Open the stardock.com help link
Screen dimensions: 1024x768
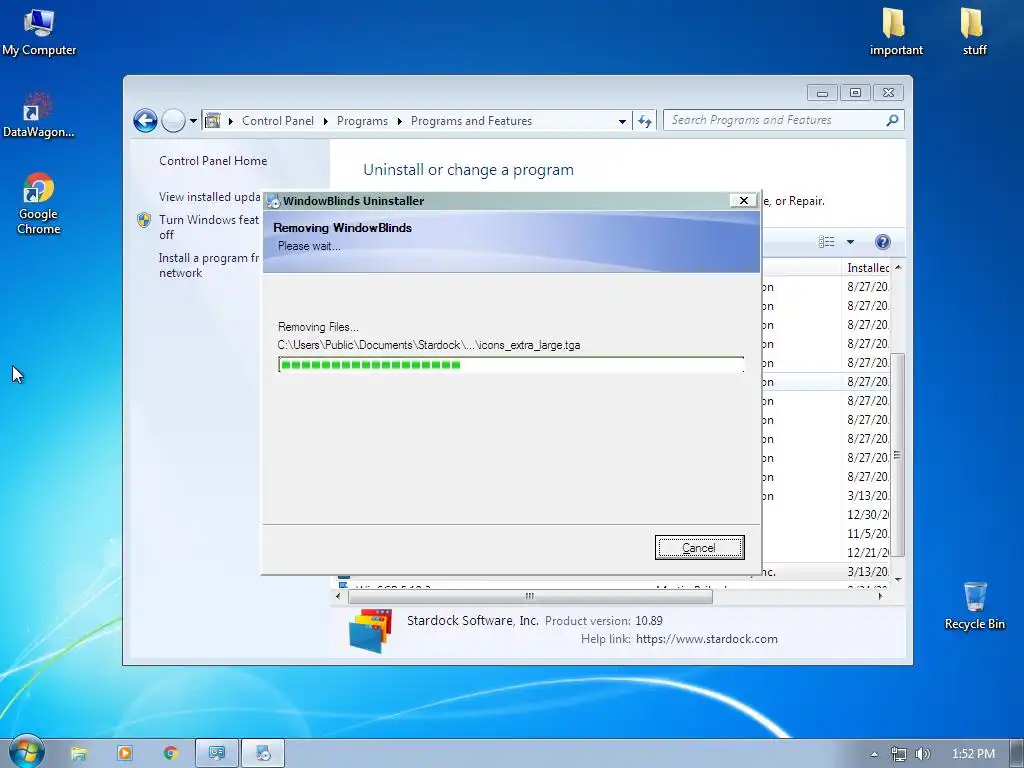(x=707, y=639)
